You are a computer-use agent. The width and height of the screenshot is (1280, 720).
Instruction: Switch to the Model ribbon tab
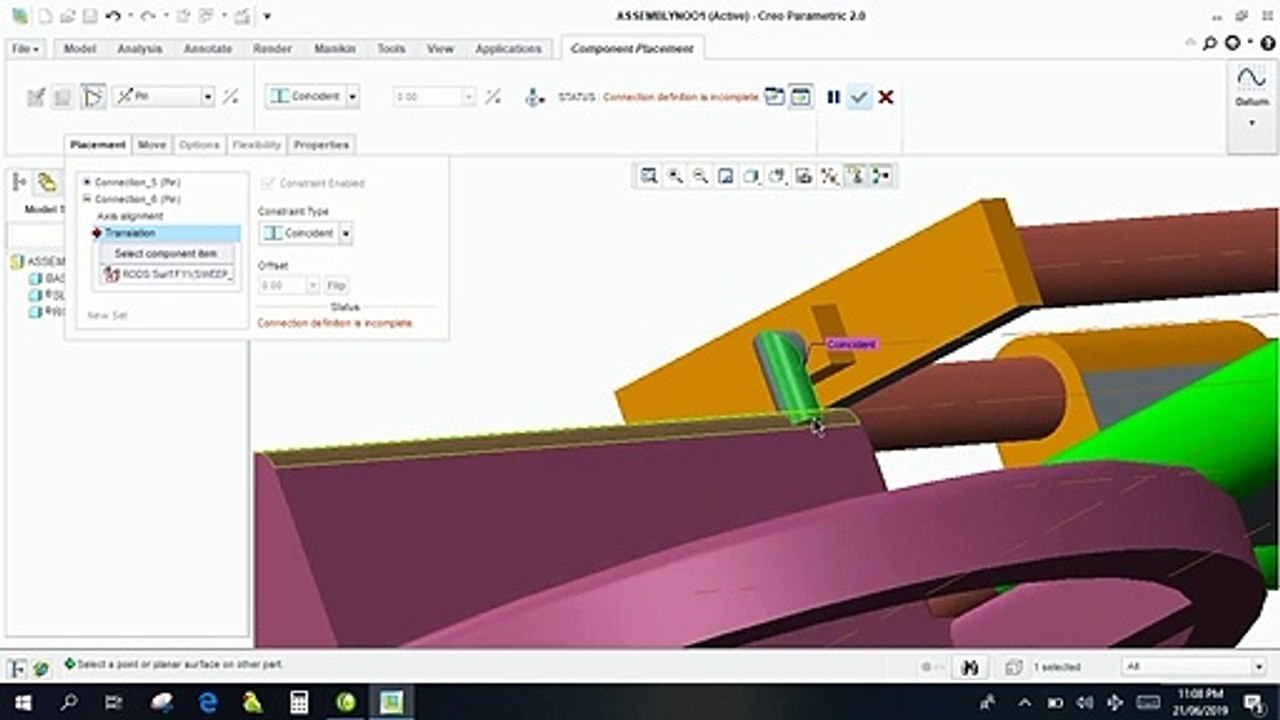(x=80, y=48)
